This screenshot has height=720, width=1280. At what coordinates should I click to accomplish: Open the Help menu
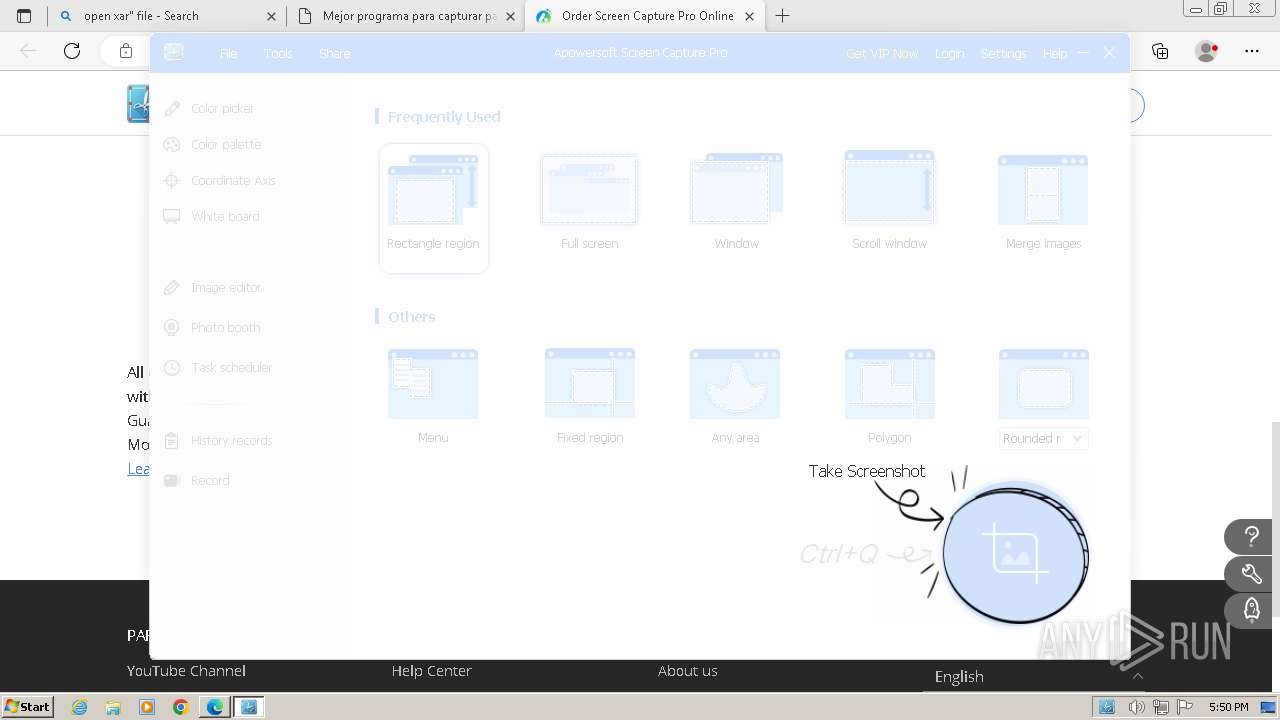coord(1054,53)
